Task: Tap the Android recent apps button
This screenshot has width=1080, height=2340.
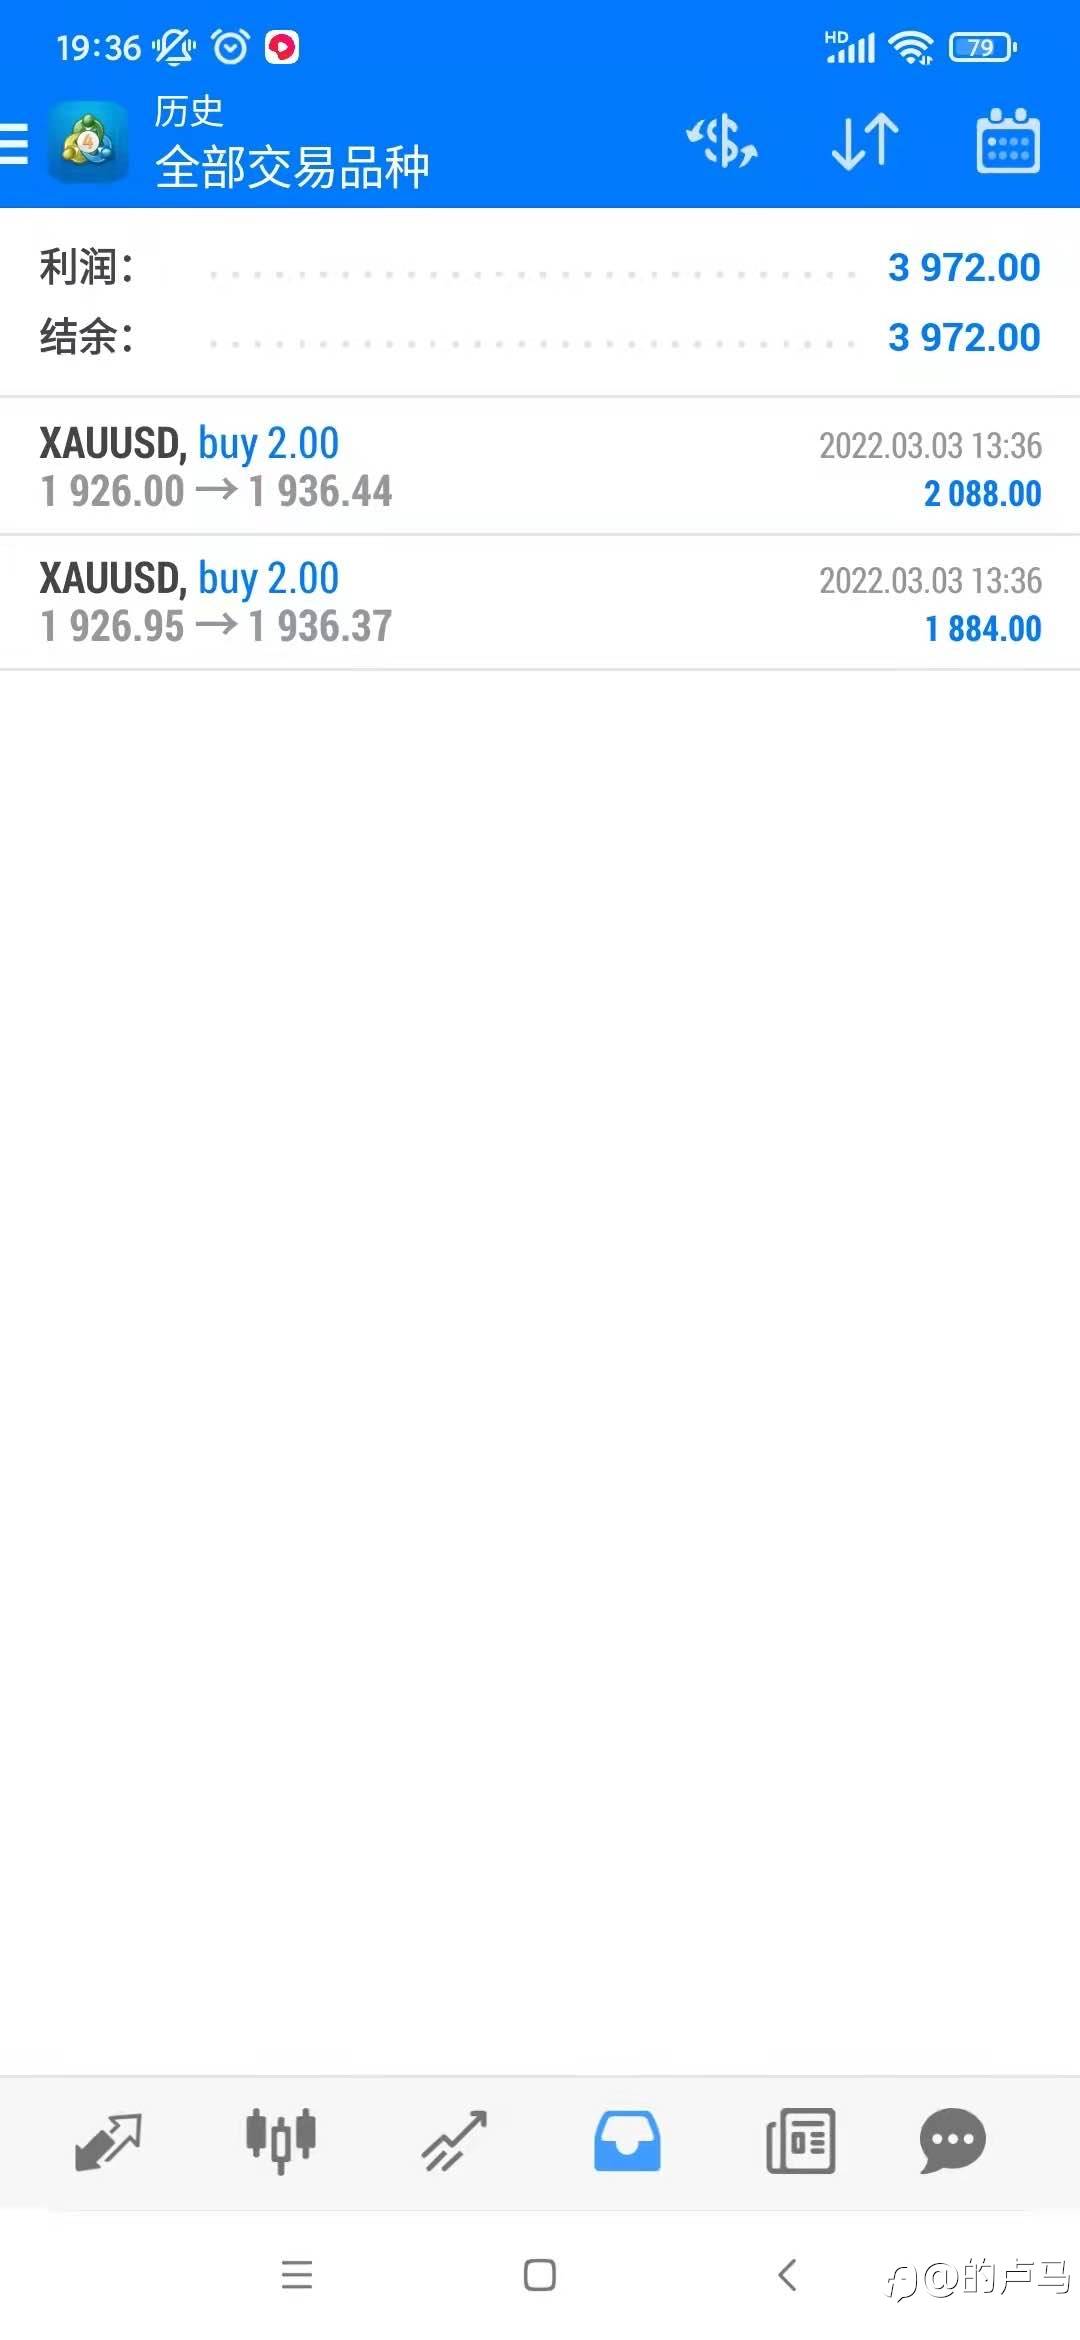Action: (x=297, y=2275)
